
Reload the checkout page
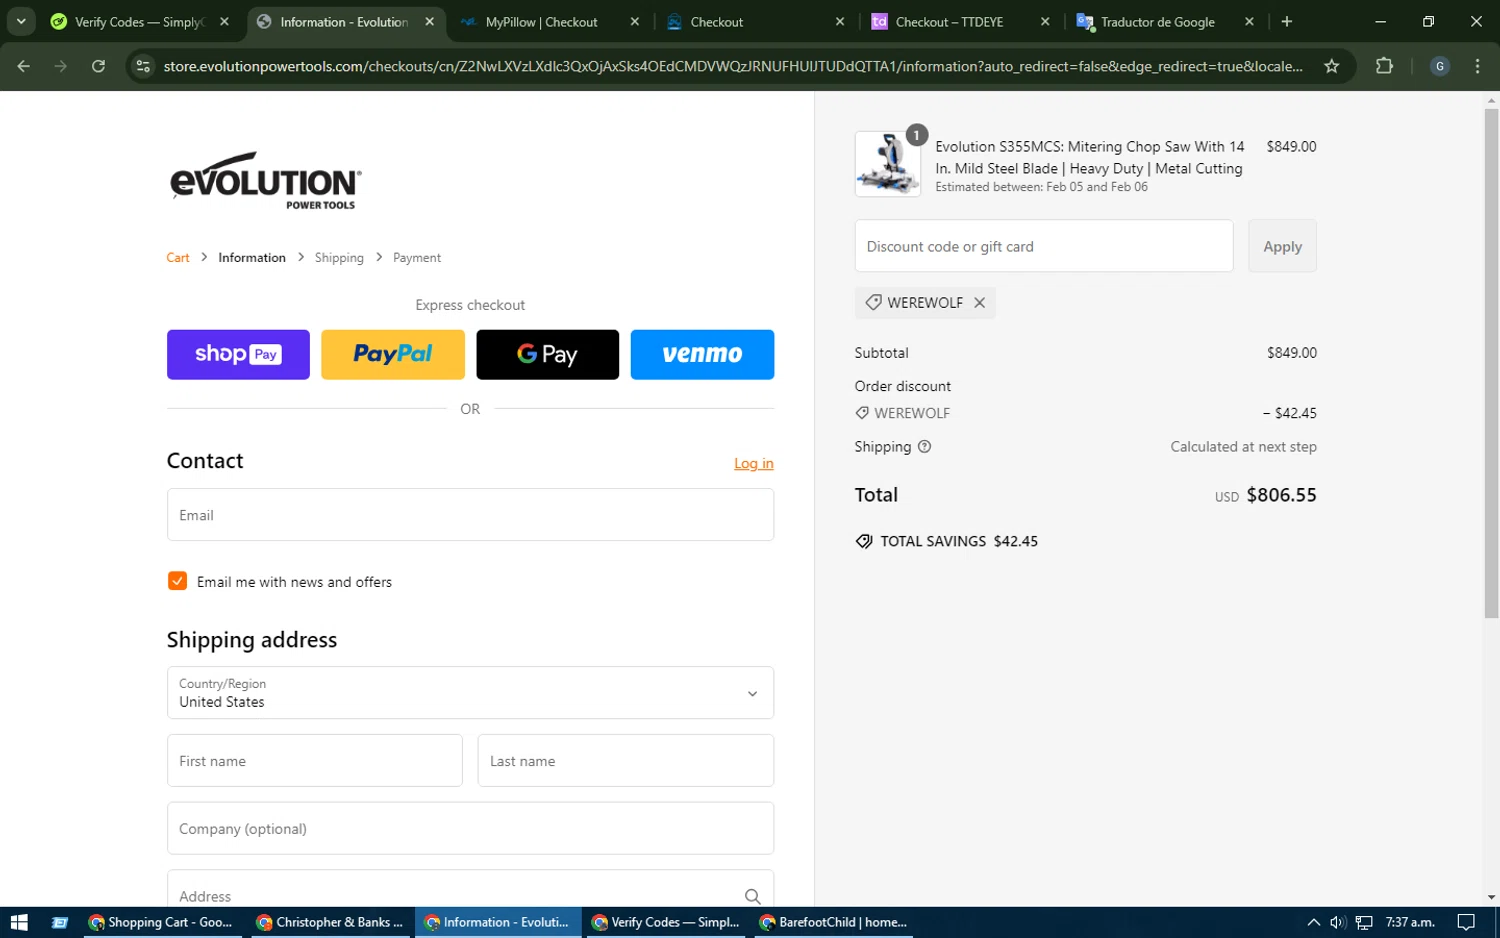(x=98, y=66)
